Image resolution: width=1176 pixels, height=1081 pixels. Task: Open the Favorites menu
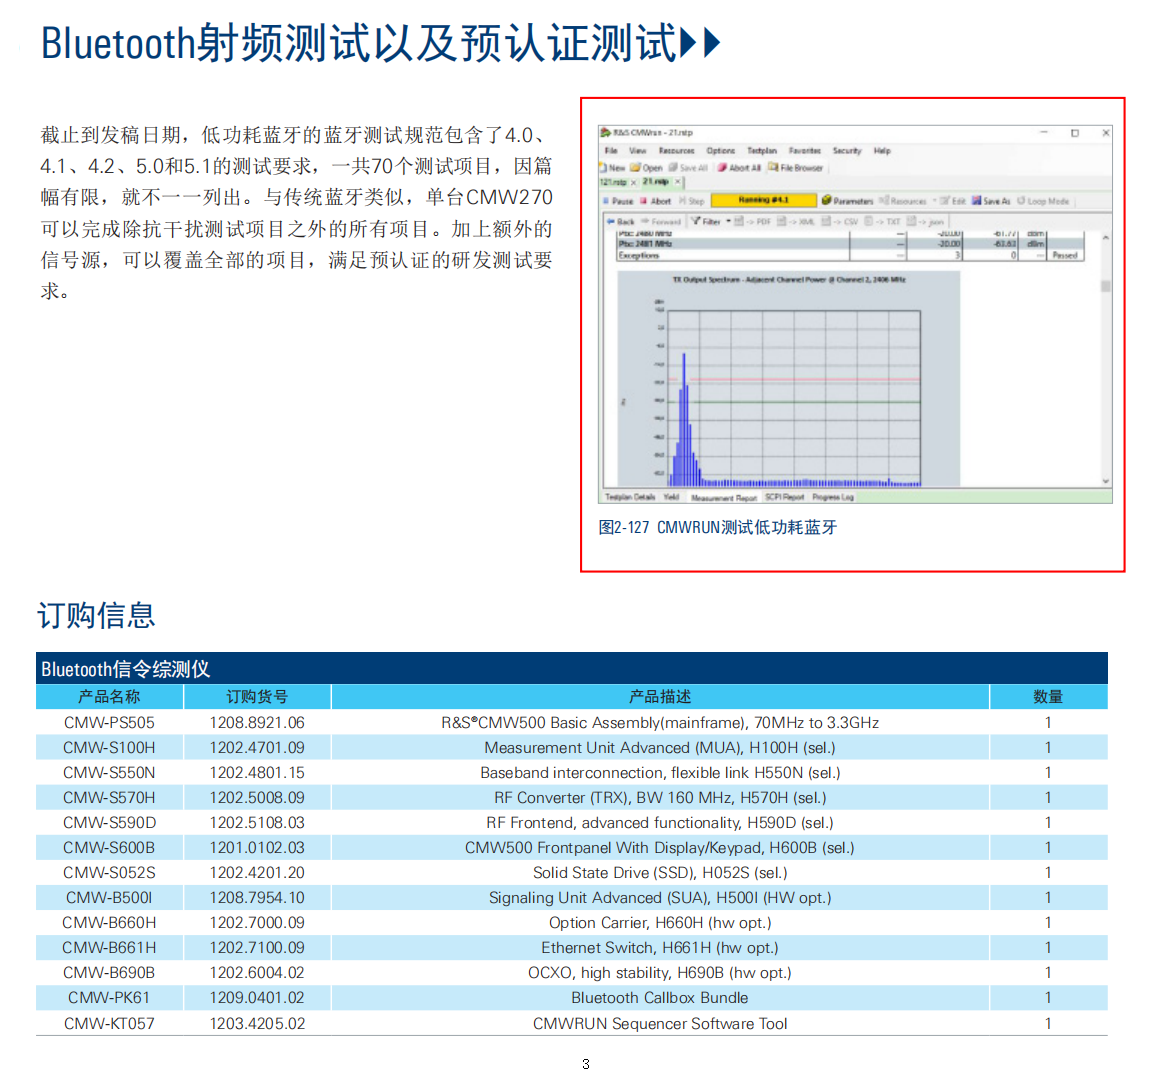805,151
